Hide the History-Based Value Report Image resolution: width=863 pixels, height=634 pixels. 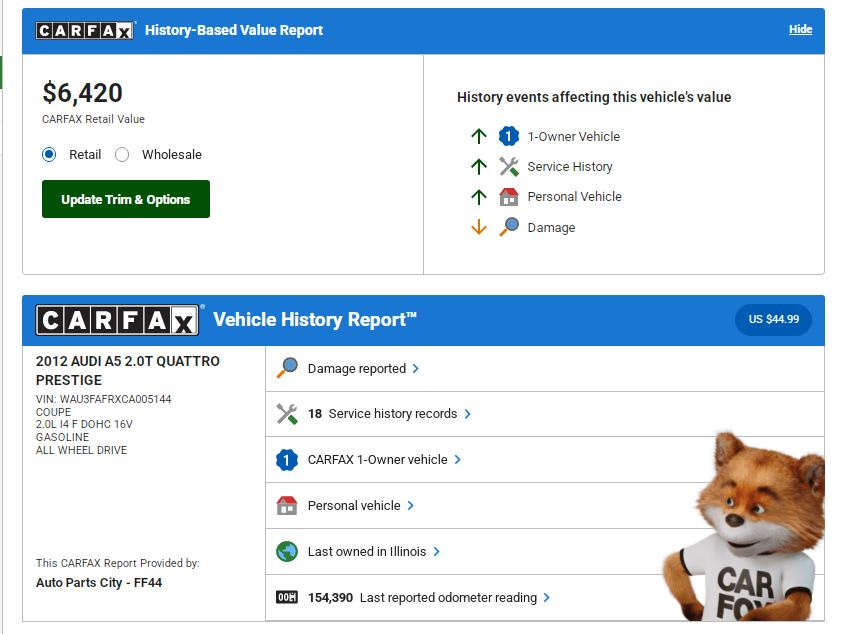(800, 30)
